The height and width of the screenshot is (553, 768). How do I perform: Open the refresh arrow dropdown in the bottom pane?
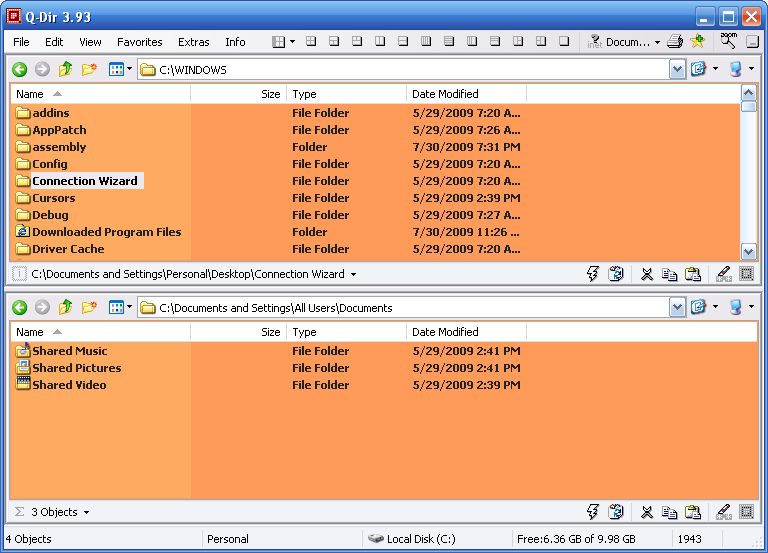click(715, 307)
